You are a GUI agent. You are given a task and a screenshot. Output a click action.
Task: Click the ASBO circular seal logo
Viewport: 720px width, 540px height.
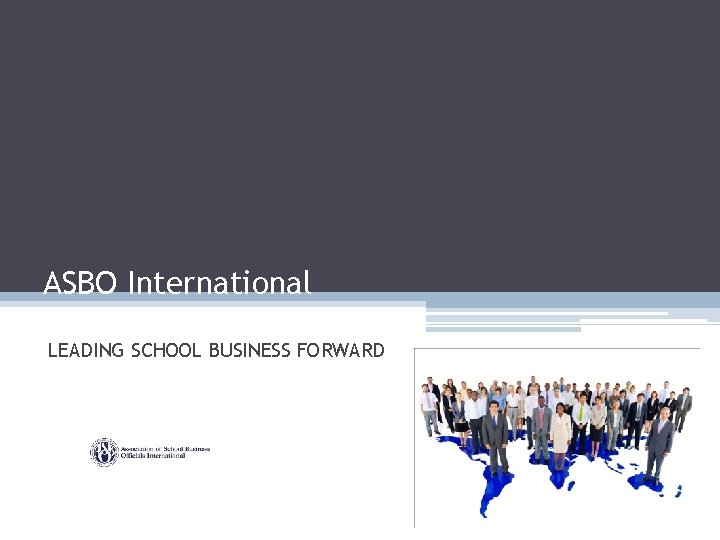click(104, 452)
